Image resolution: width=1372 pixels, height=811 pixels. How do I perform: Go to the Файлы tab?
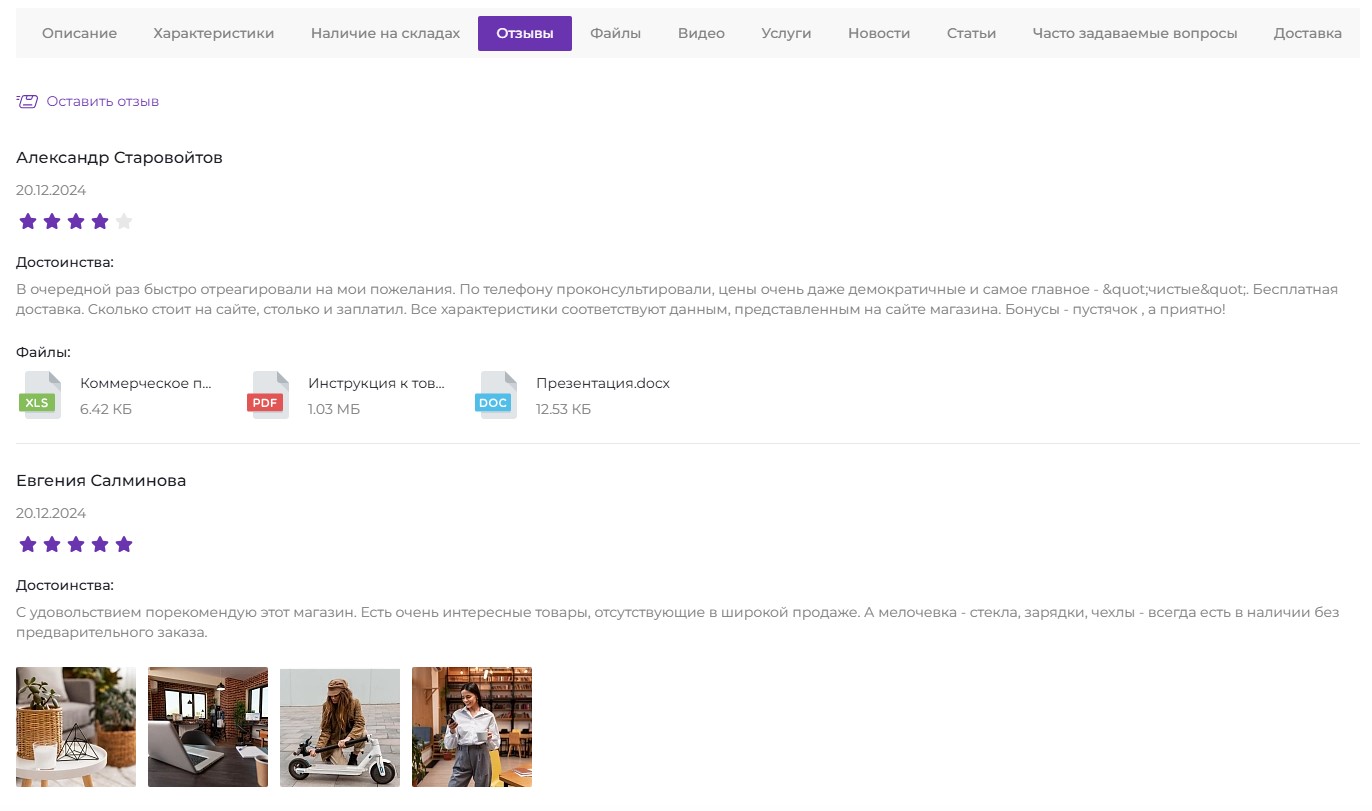click(x=615, y=33)
